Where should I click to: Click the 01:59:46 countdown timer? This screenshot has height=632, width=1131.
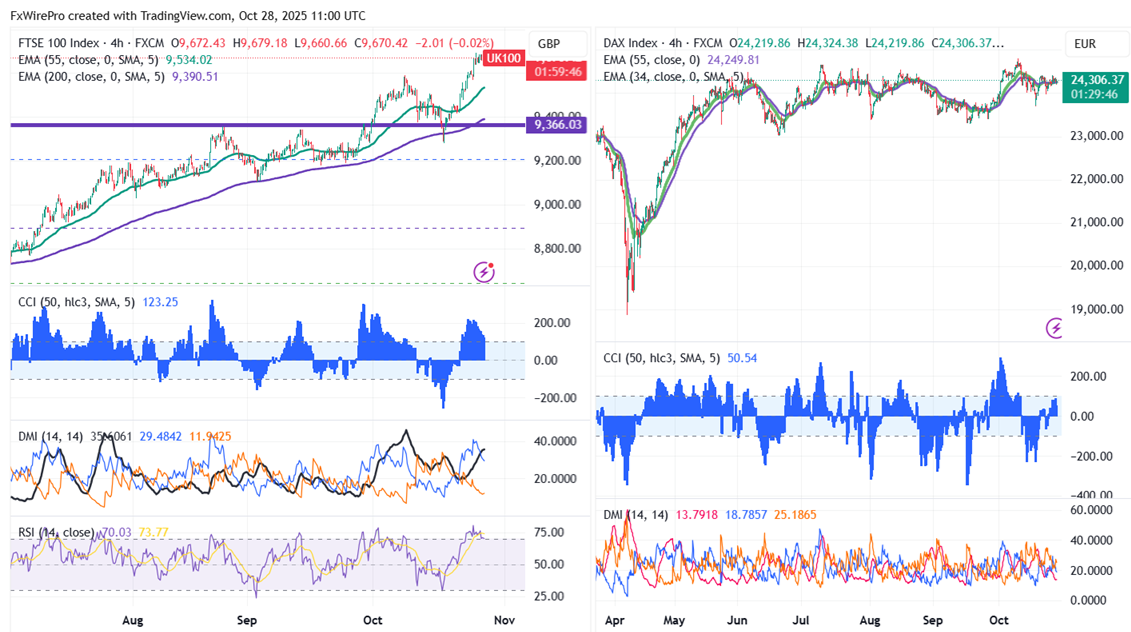pos(558,71)
